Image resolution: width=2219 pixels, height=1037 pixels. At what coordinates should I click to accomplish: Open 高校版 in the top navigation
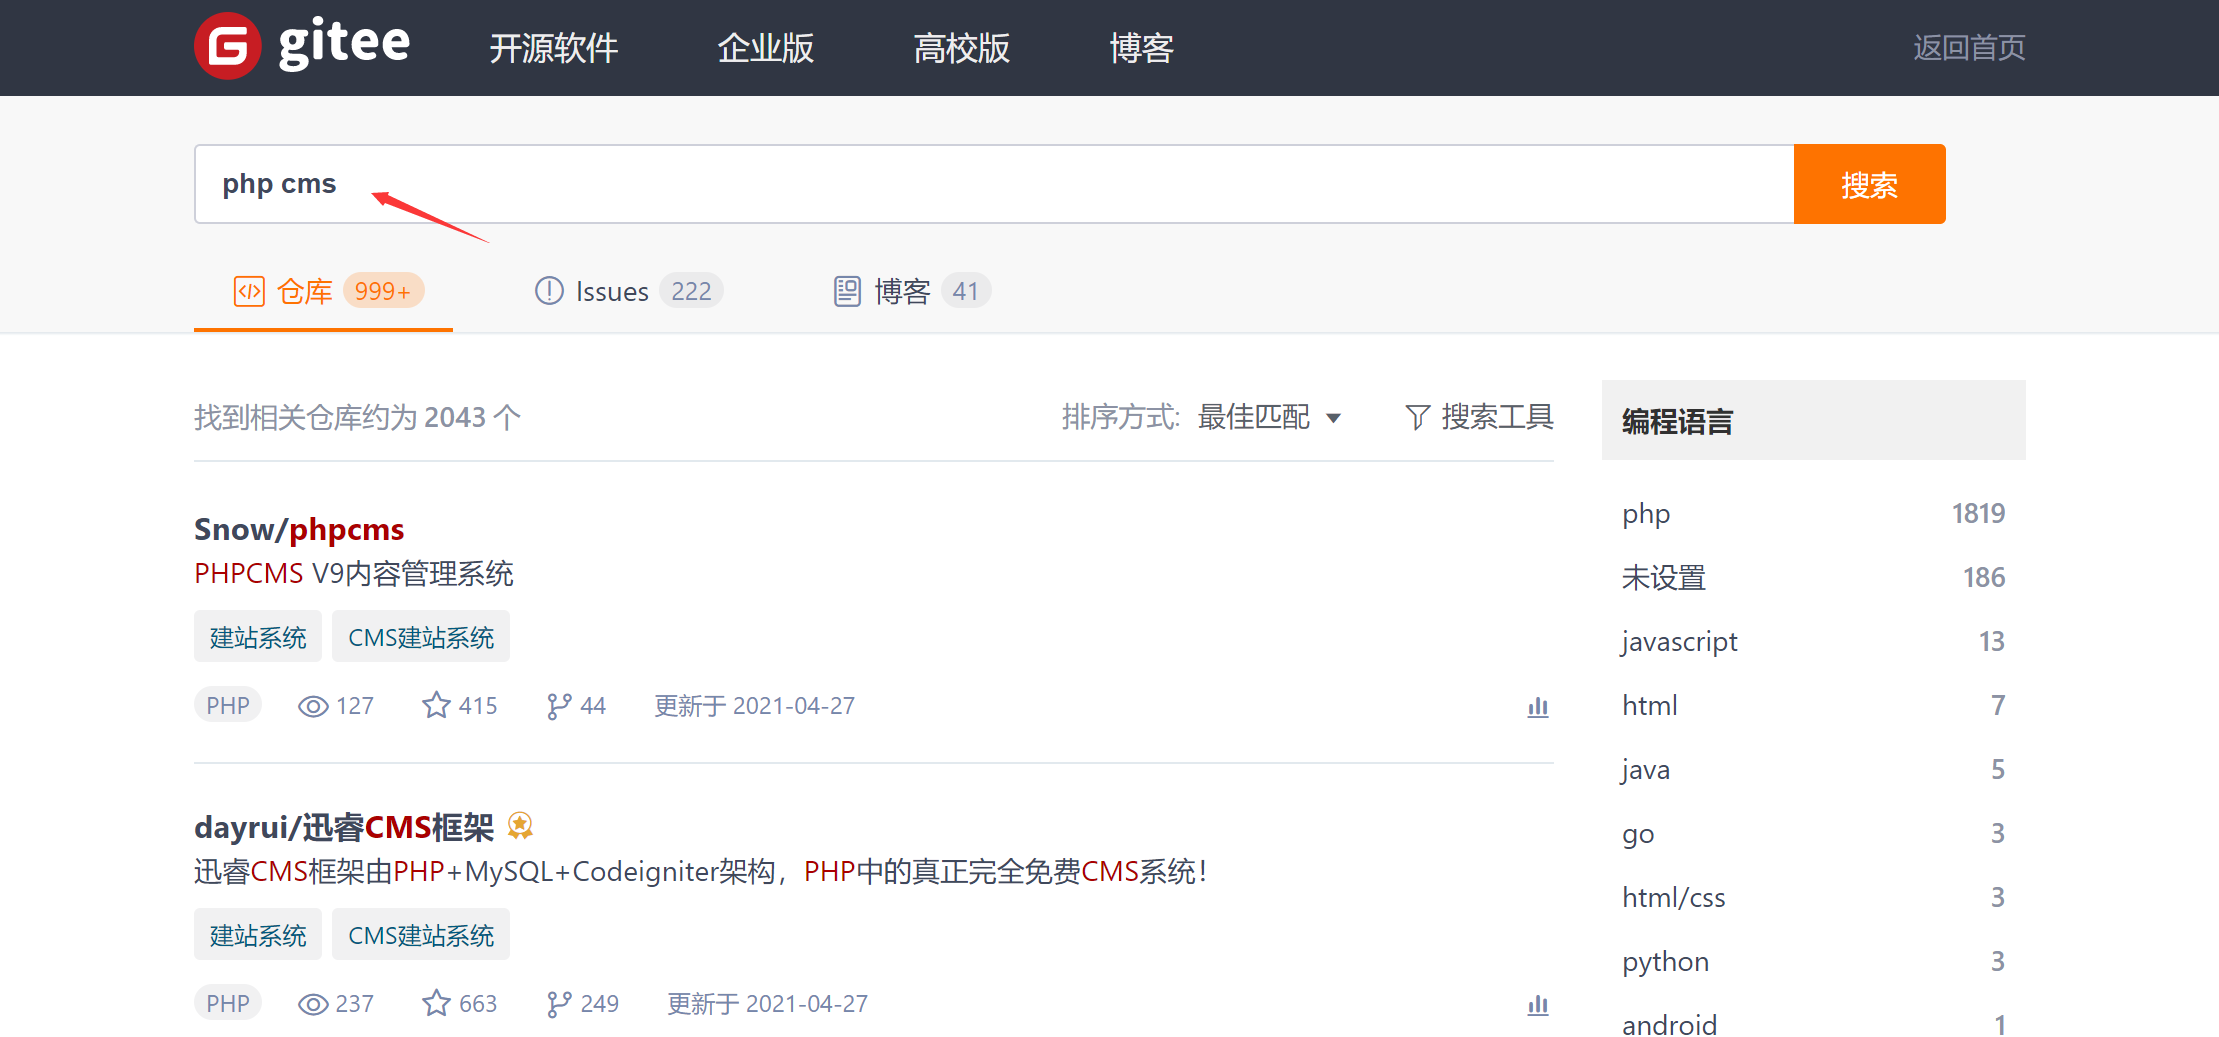point(961,48)
